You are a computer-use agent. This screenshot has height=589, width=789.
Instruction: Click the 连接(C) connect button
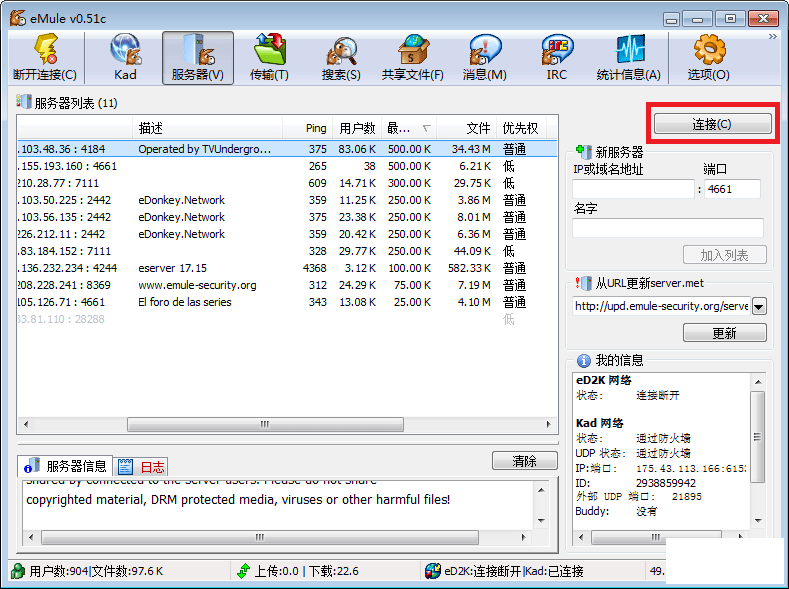tap(713, 124)
